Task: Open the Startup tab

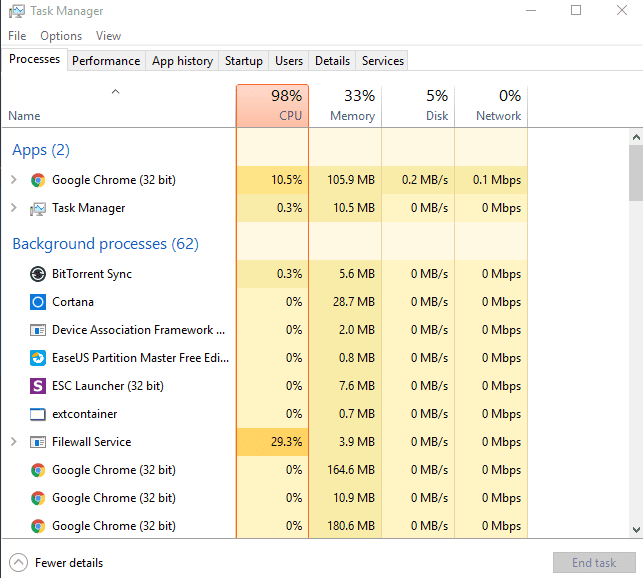Action: coord(244,61)
